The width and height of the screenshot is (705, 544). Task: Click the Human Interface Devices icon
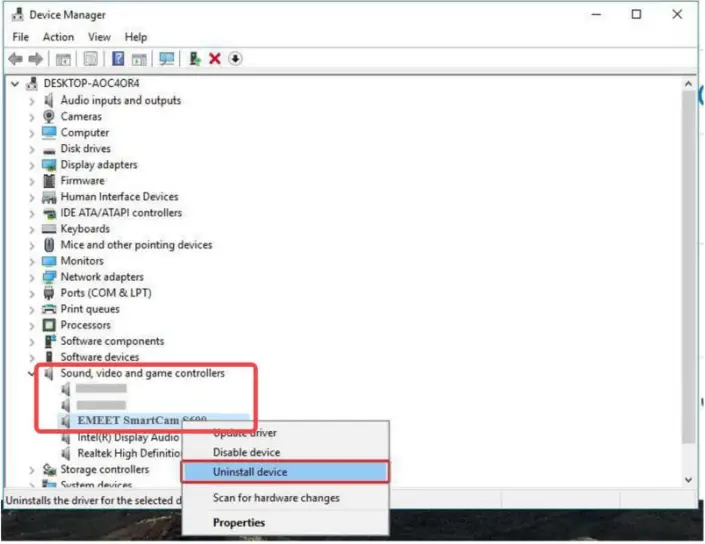[x=49, y=196]
